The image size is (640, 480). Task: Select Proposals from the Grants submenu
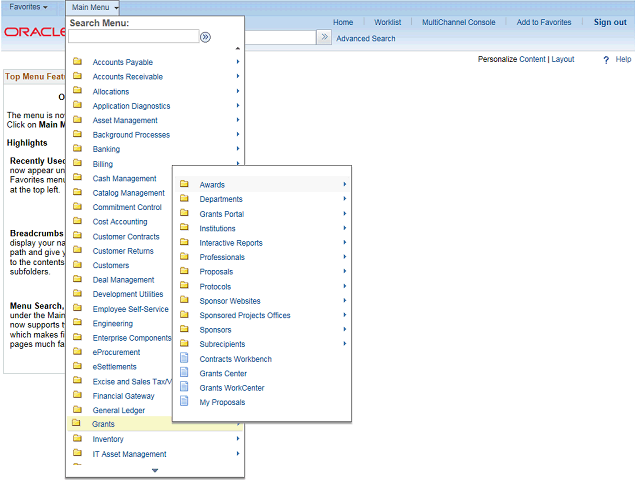[216, 272]
